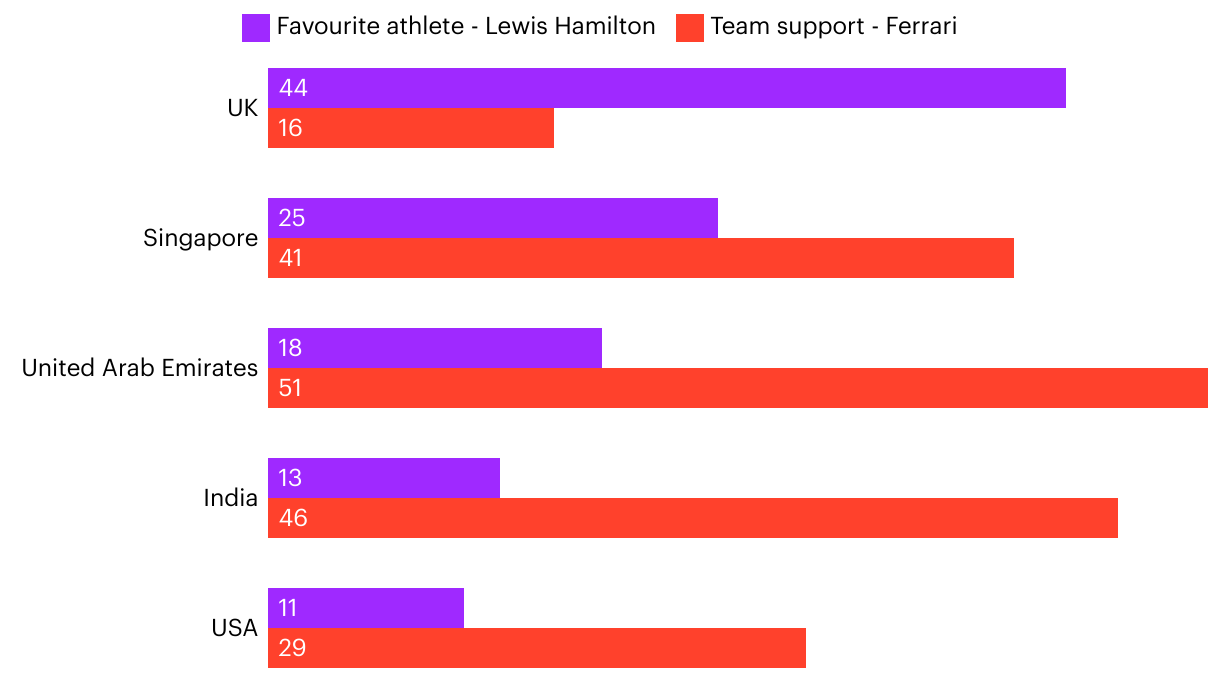Click the India axis label
The height and width of the screenshot is (680, 1220).
click(230, 498)
